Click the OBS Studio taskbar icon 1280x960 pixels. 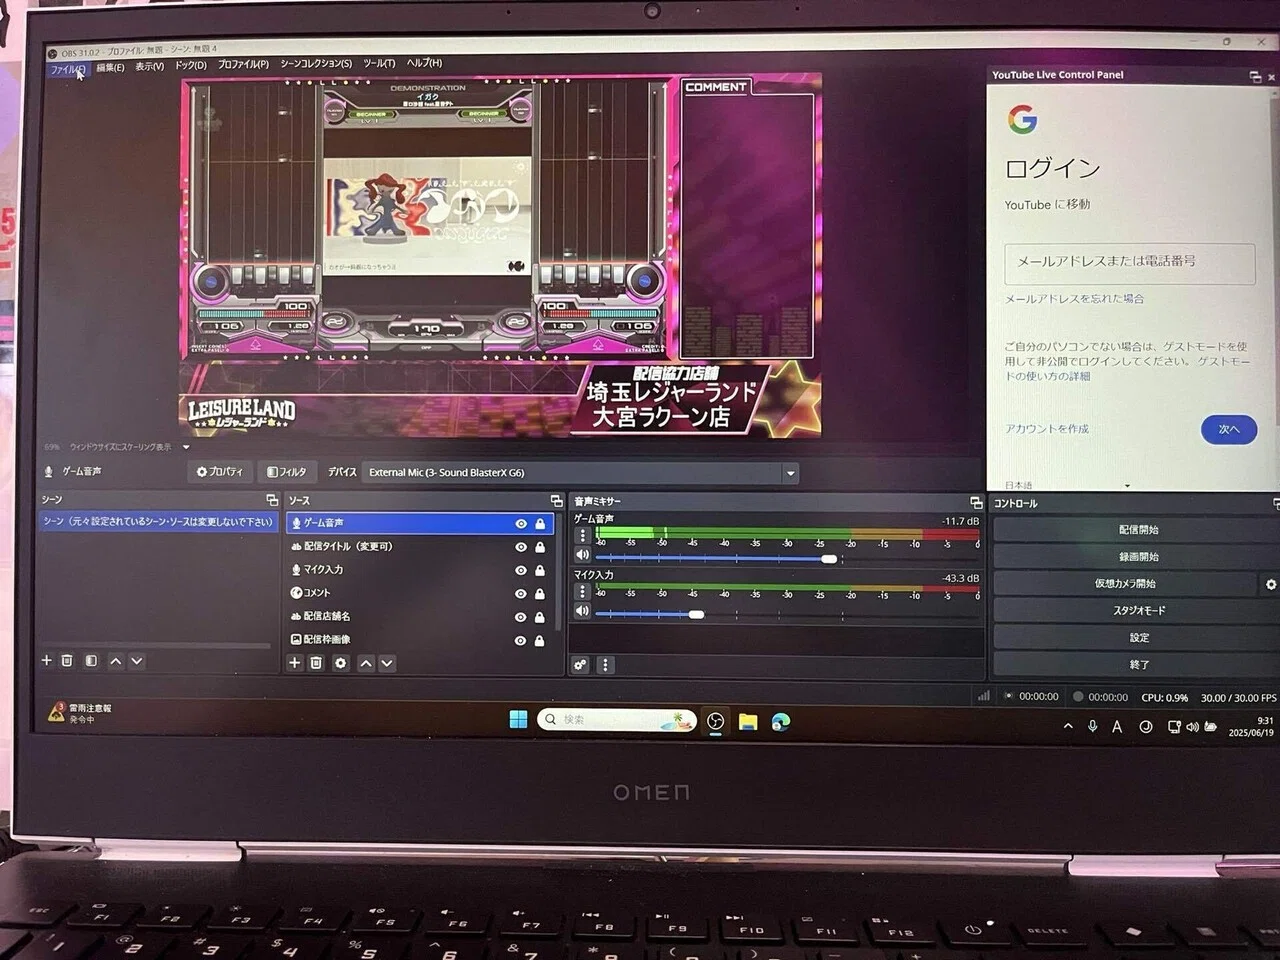[x=715, y=722]
